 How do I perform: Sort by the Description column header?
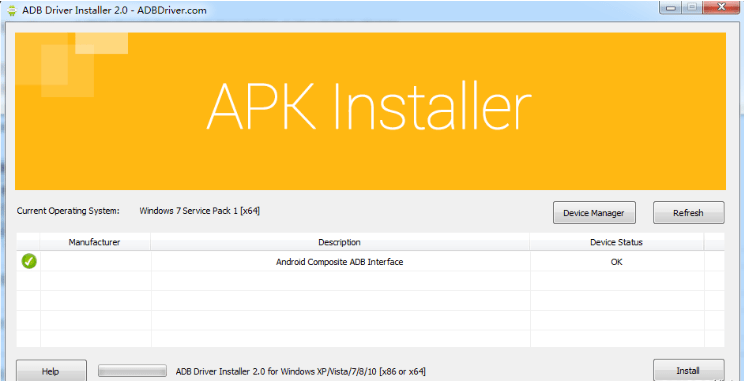[340, 242]
